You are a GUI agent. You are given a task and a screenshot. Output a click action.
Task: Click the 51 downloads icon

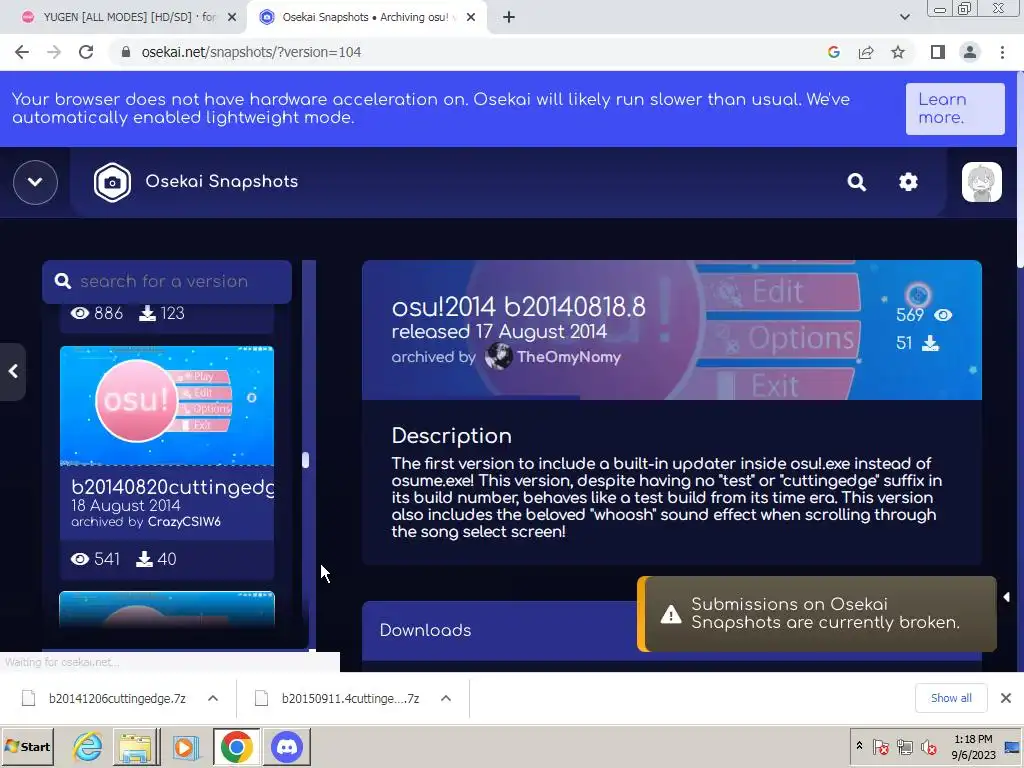point(930,343)
